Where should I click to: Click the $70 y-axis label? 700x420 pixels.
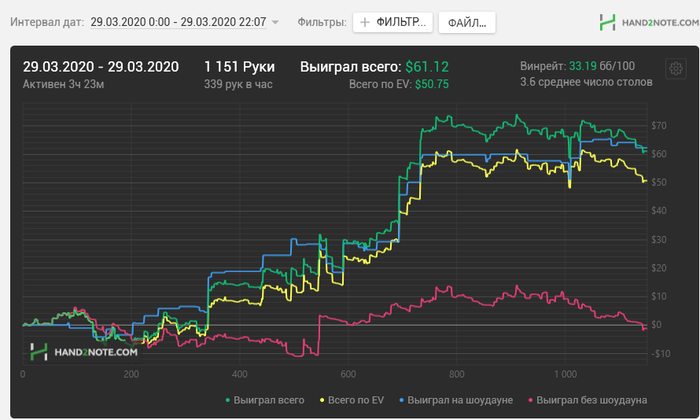pyautogui.click(x=659, y=126)
